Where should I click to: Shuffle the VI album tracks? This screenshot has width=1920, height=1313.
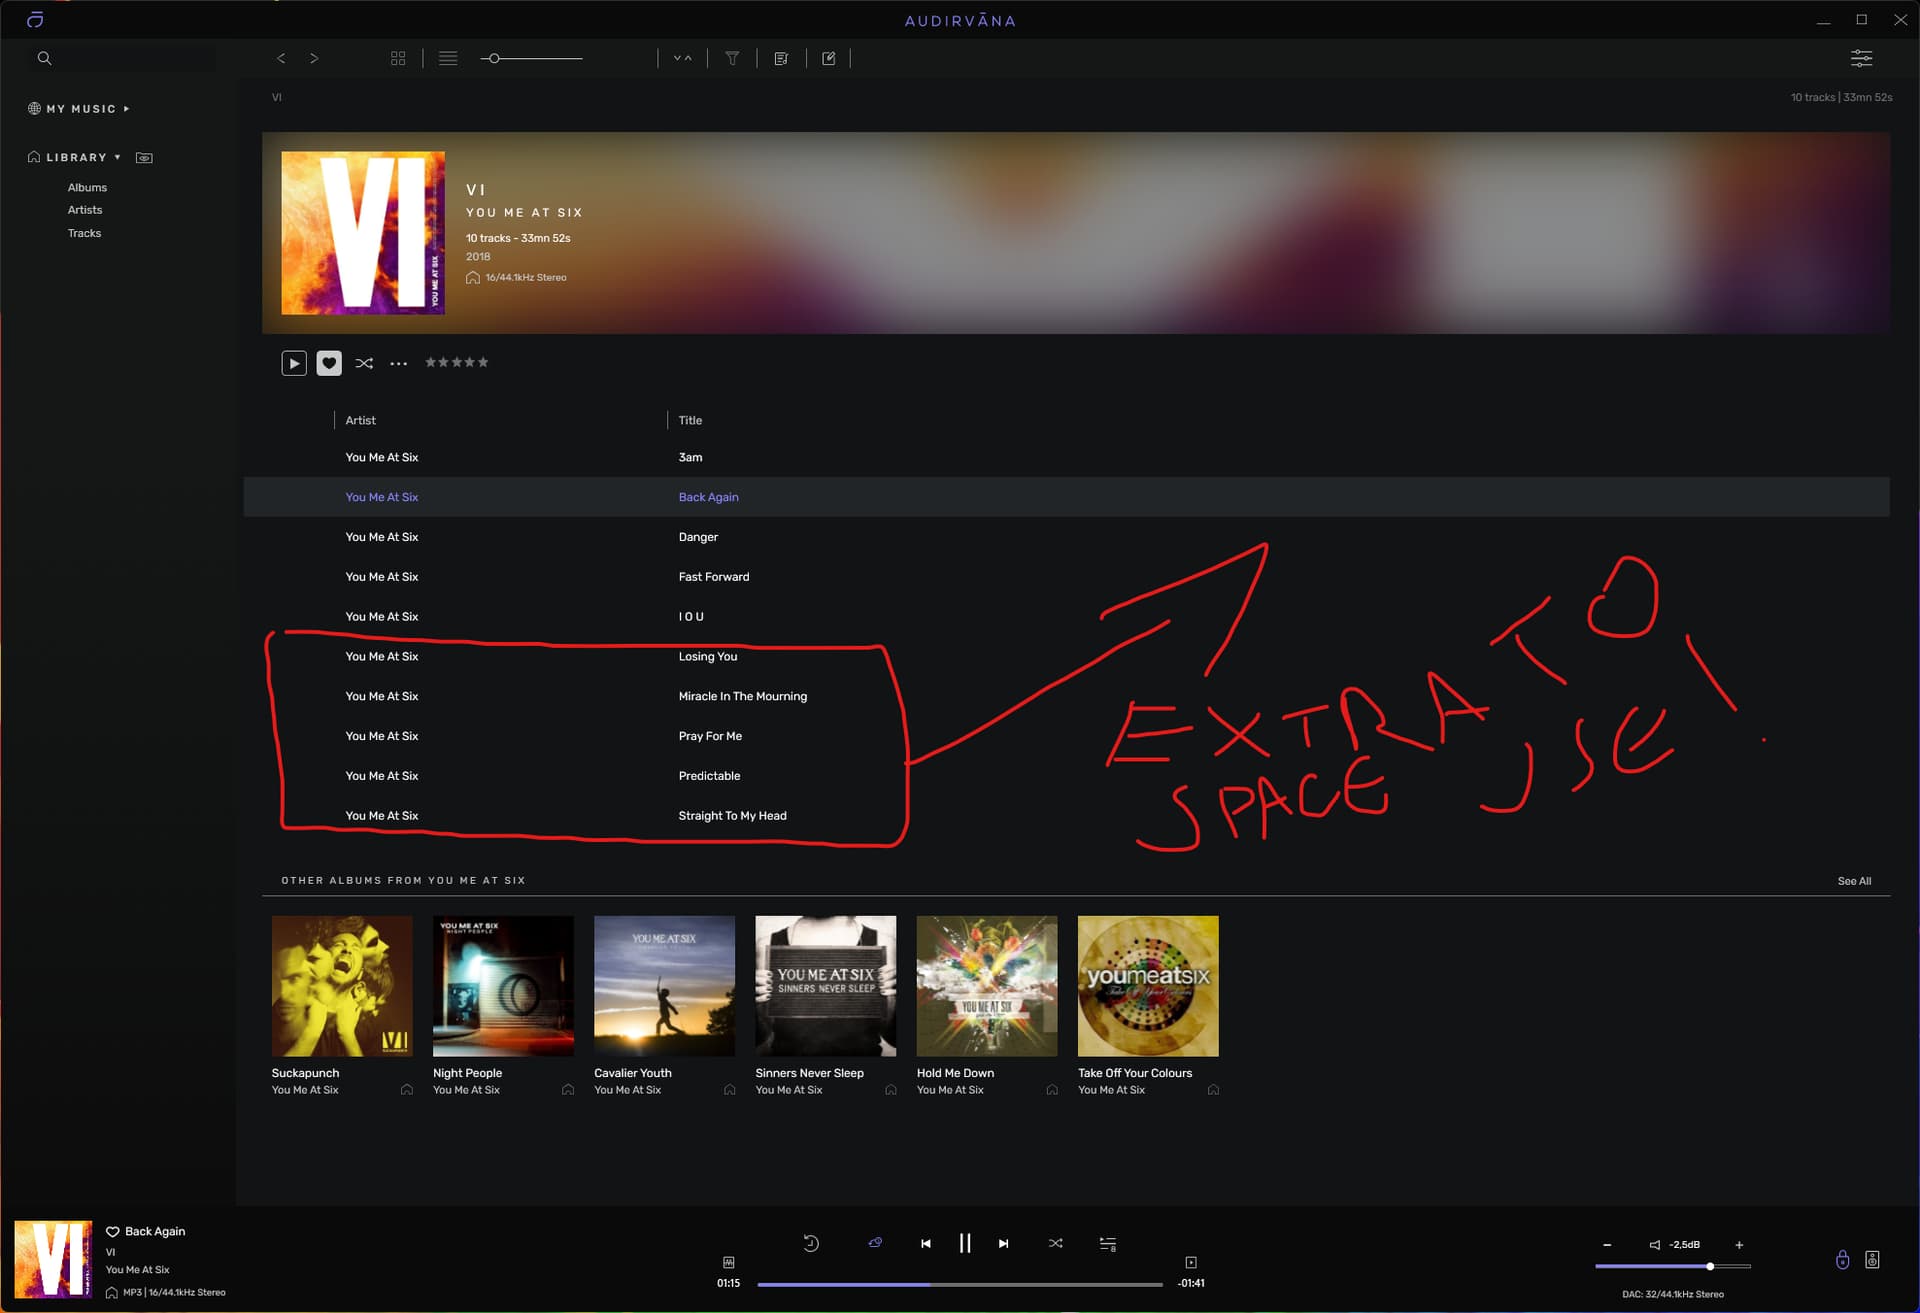point(364,363)
